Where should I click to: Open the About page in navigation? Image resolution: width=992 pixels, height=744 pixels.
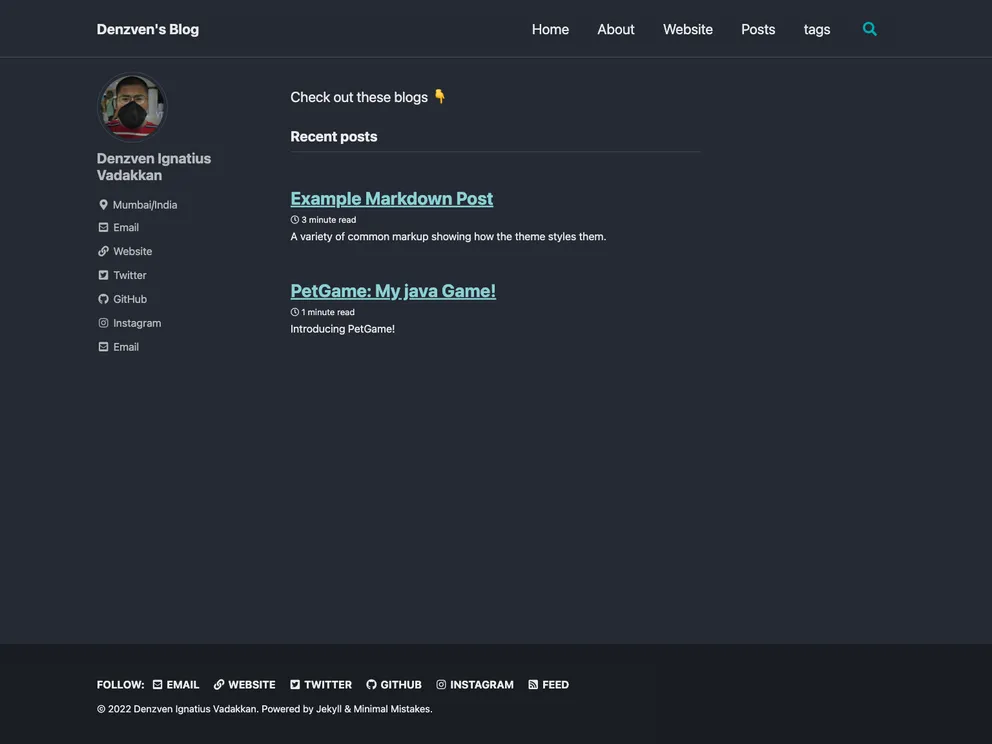tap(616, 29)
